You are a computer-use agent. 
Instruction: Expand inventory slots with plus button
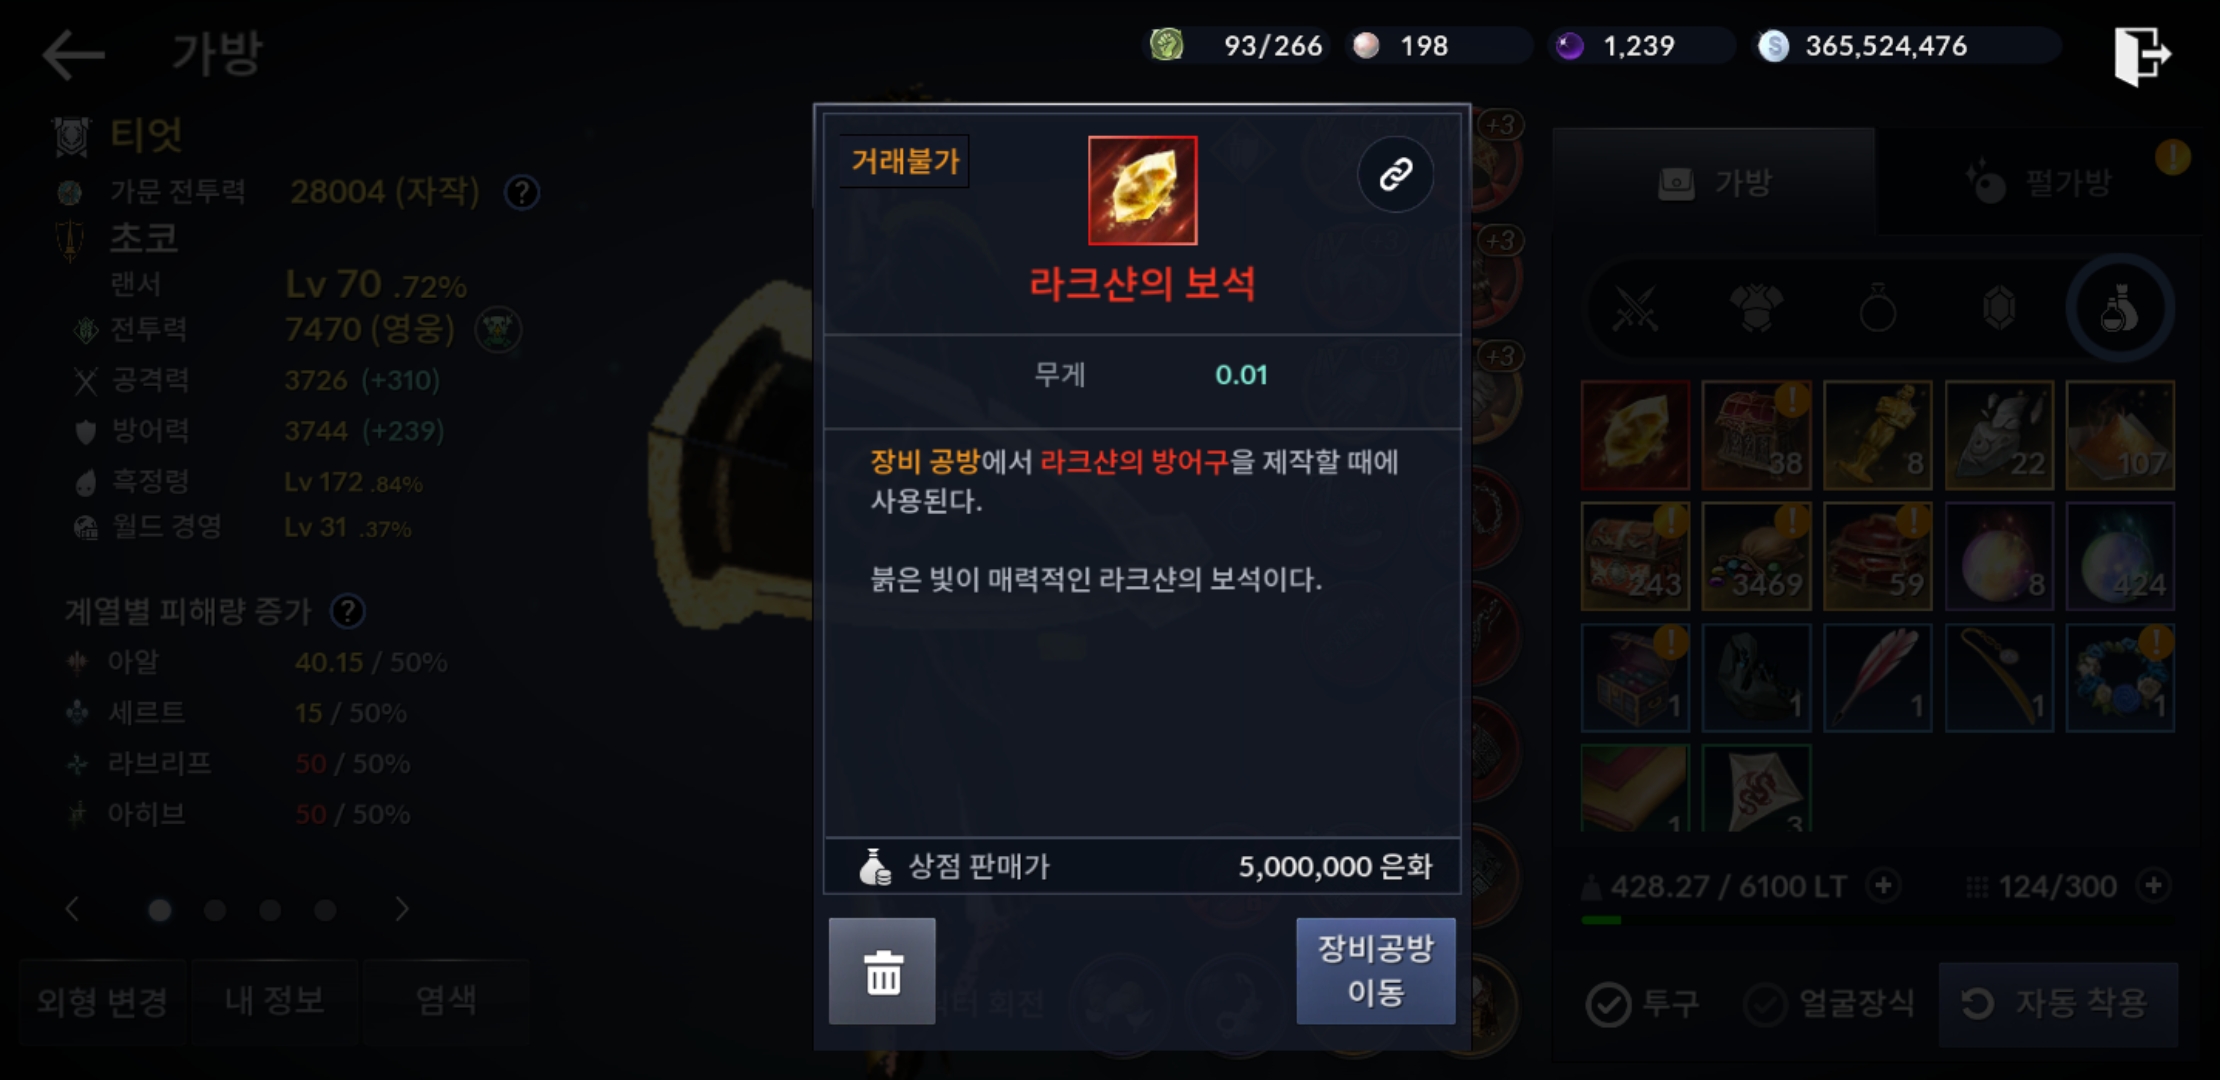point(2154,886)
